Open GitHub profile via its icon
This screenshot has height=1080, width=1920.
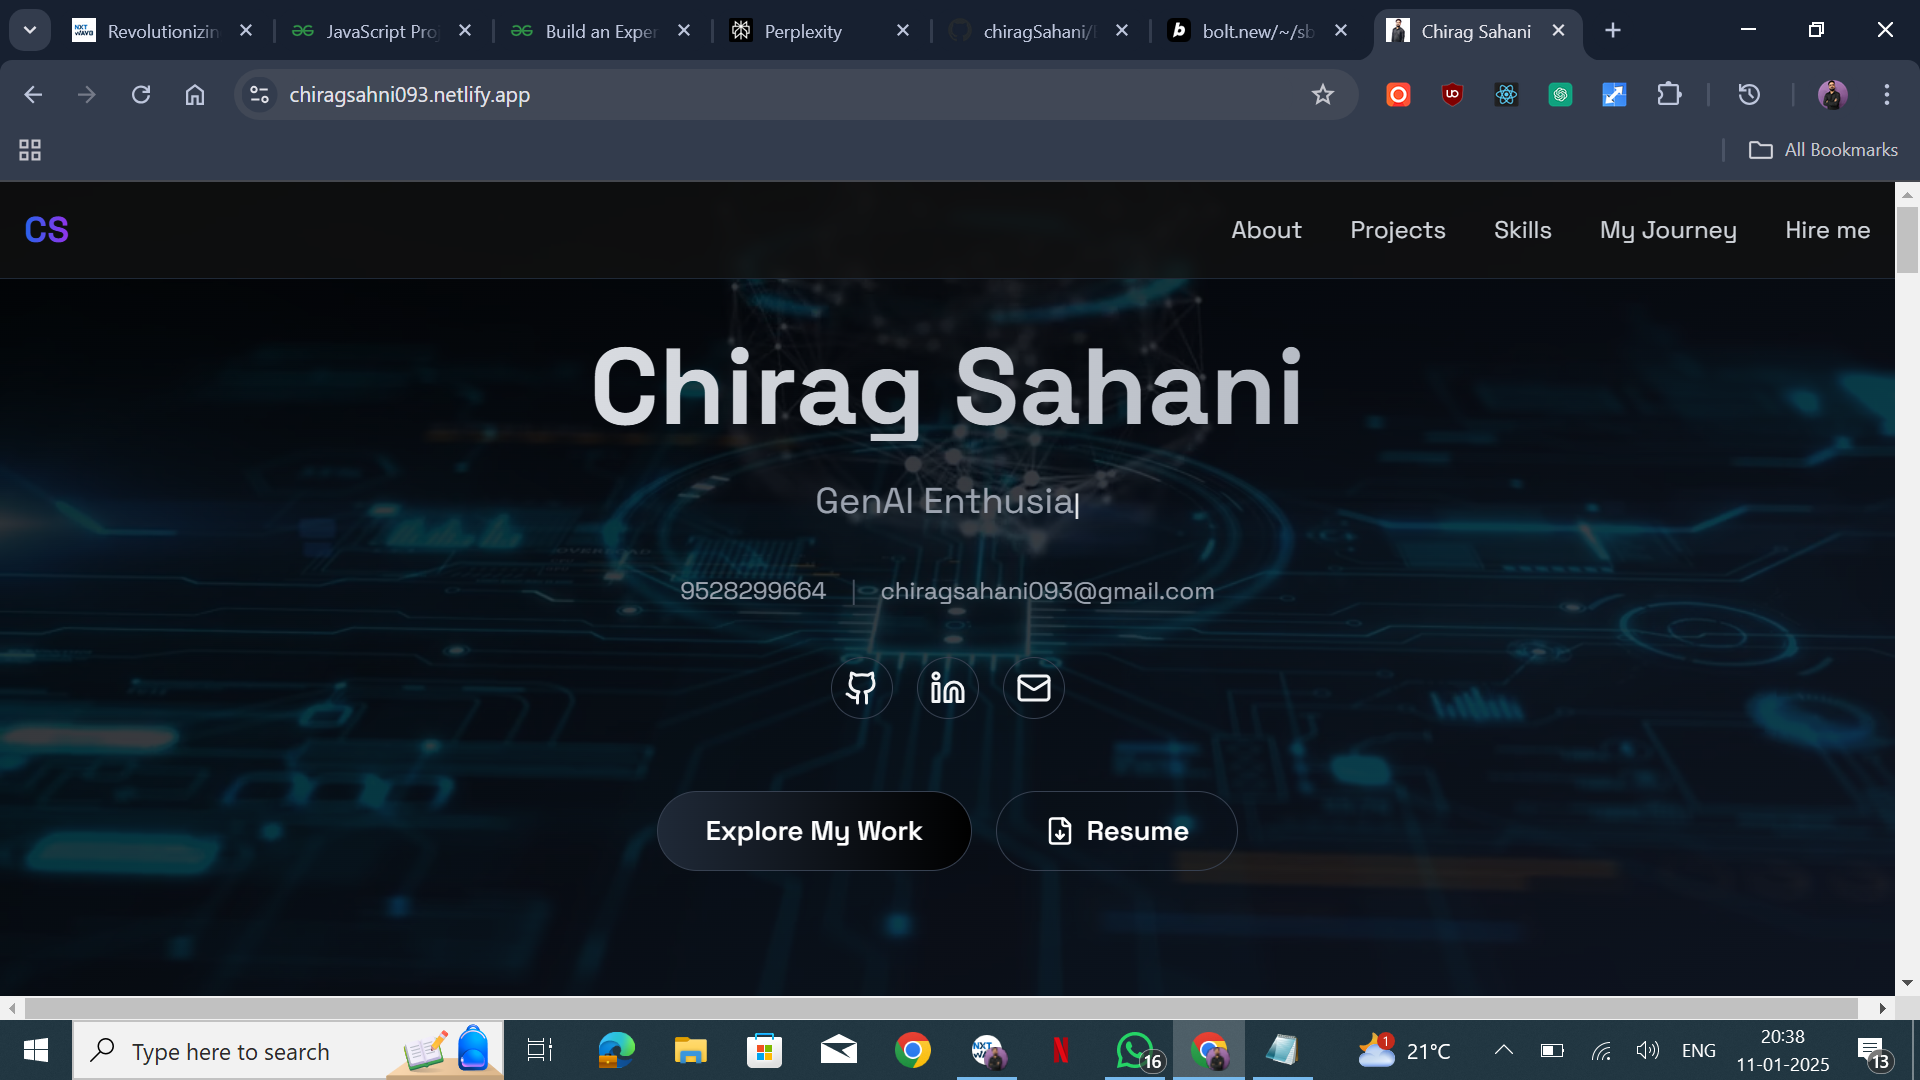tap(861, 688)
